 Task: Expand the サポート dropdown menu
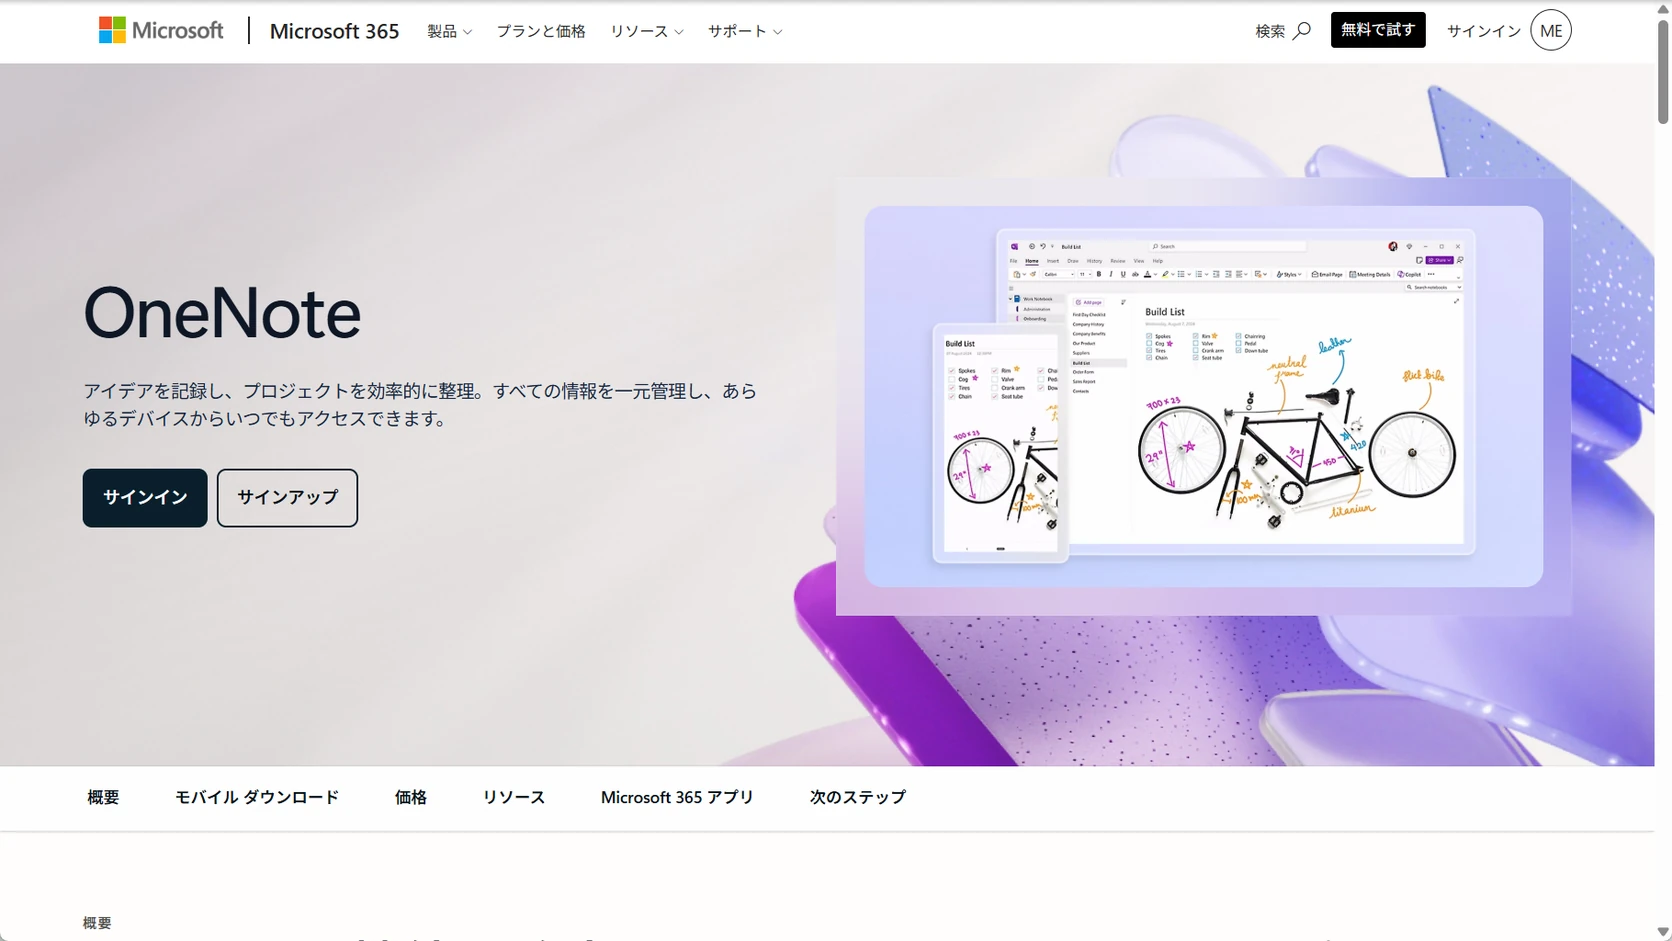(x=745, y=31)
